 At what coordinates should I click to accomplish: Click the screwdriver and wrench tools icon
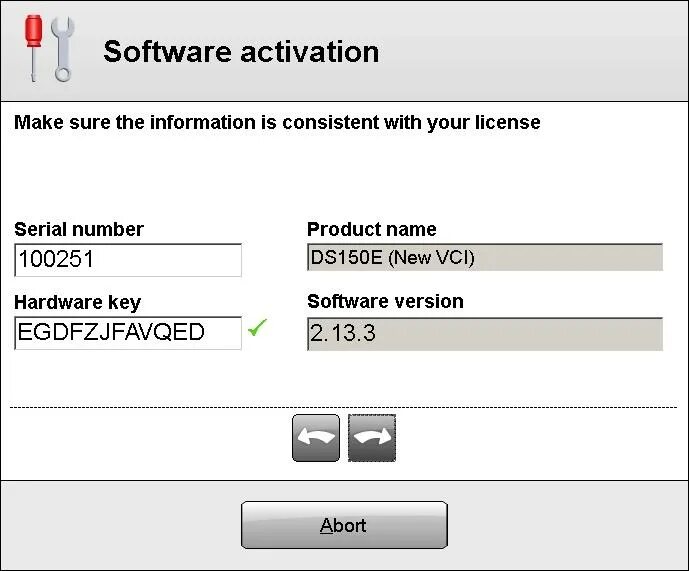click(x=49, y=49)
